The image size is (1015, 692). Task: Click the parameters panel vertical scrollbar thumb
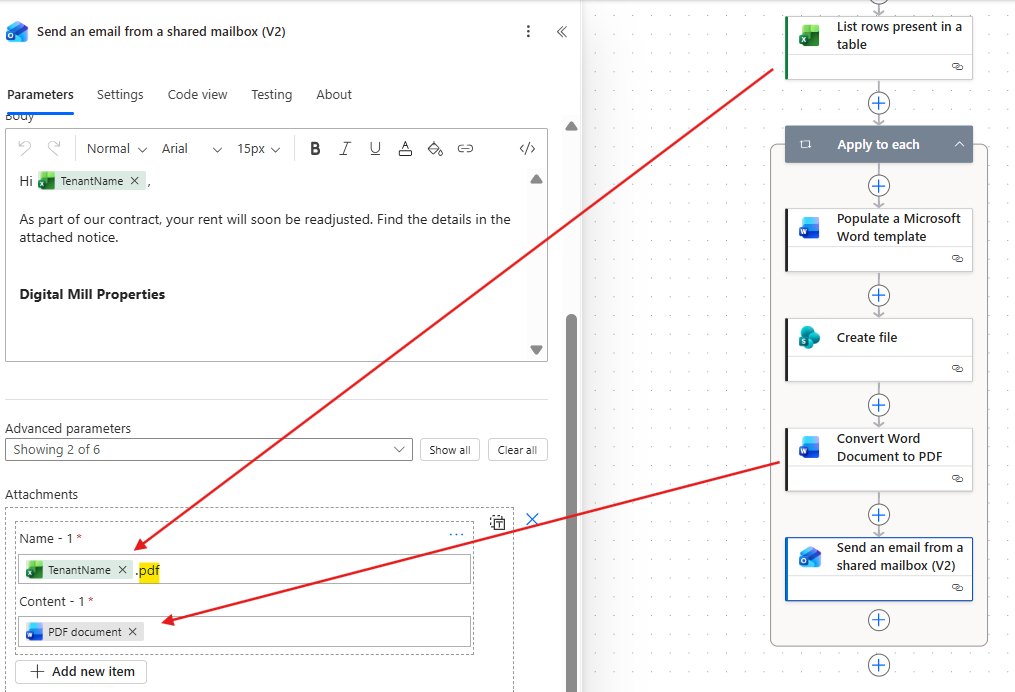click(x=571, y=502)
